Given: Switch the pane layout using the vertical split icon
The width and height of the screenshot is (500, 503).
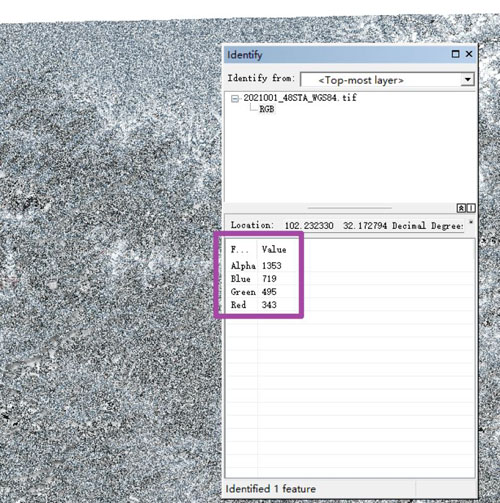Looking at the screenshot, I should (471, 208).
